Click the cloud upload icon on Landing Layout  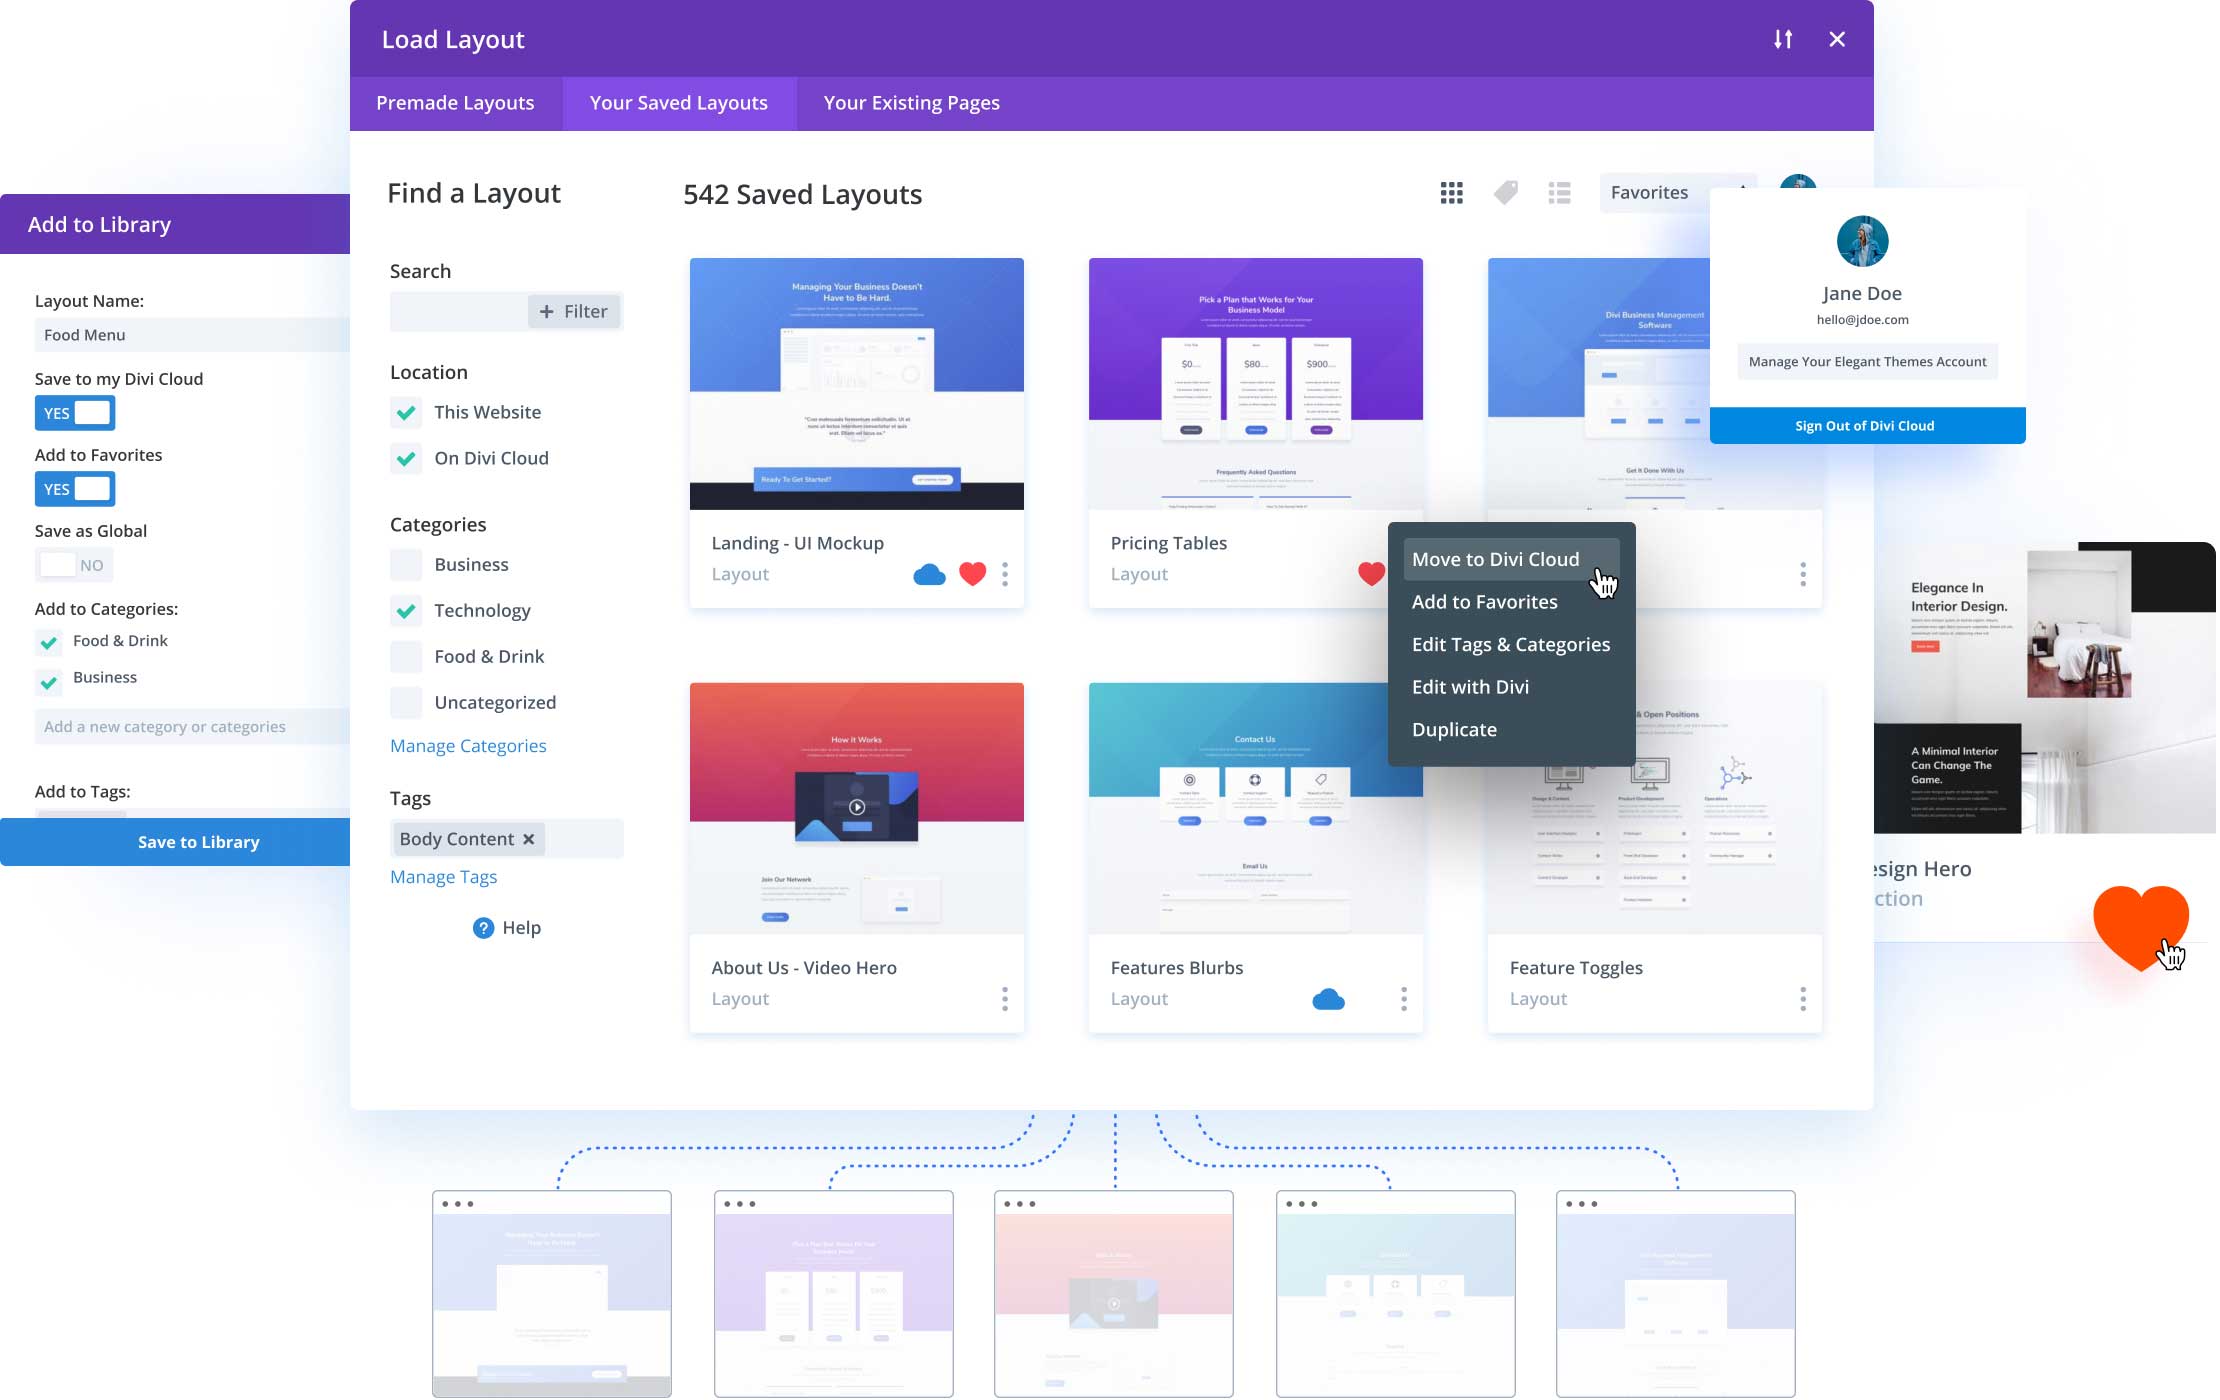pos(929,573)
